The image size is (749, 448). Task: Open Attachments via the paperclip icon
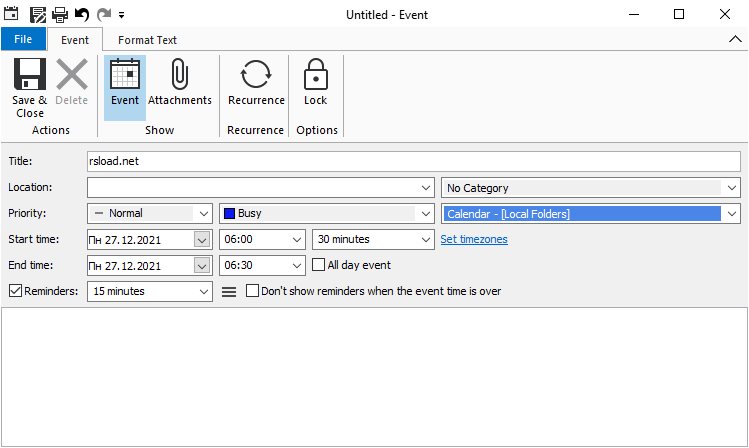[180, 74]
